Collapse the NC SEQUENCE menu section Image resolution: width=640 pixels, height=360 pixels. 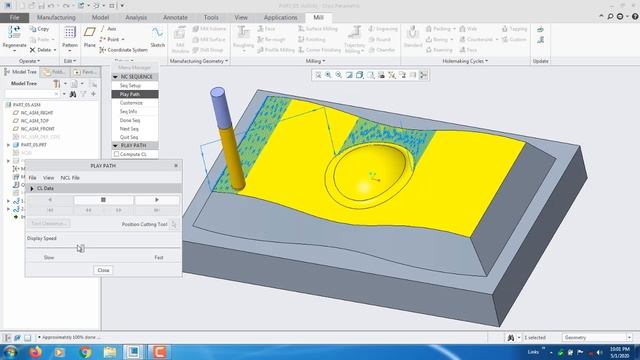click(x=116, y=77)
